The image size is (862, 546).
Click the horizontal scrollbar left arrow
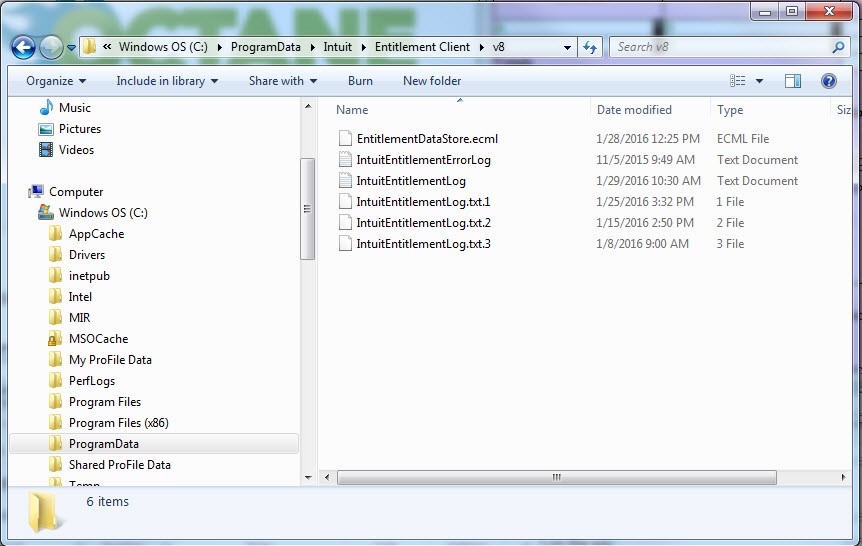tap(327, 477)
